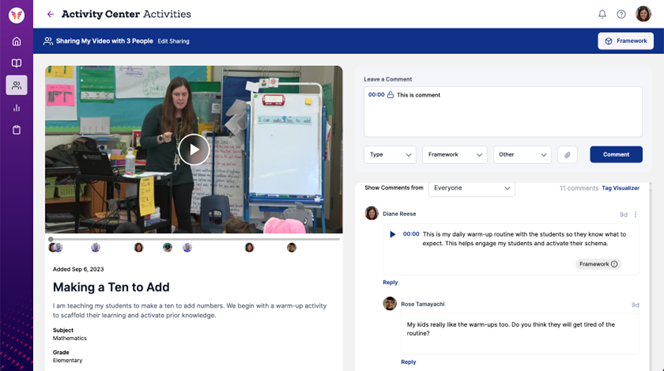Click the 00:00 timestamp in the comment box
Screen dimensions: 664x371
[376, 95]
